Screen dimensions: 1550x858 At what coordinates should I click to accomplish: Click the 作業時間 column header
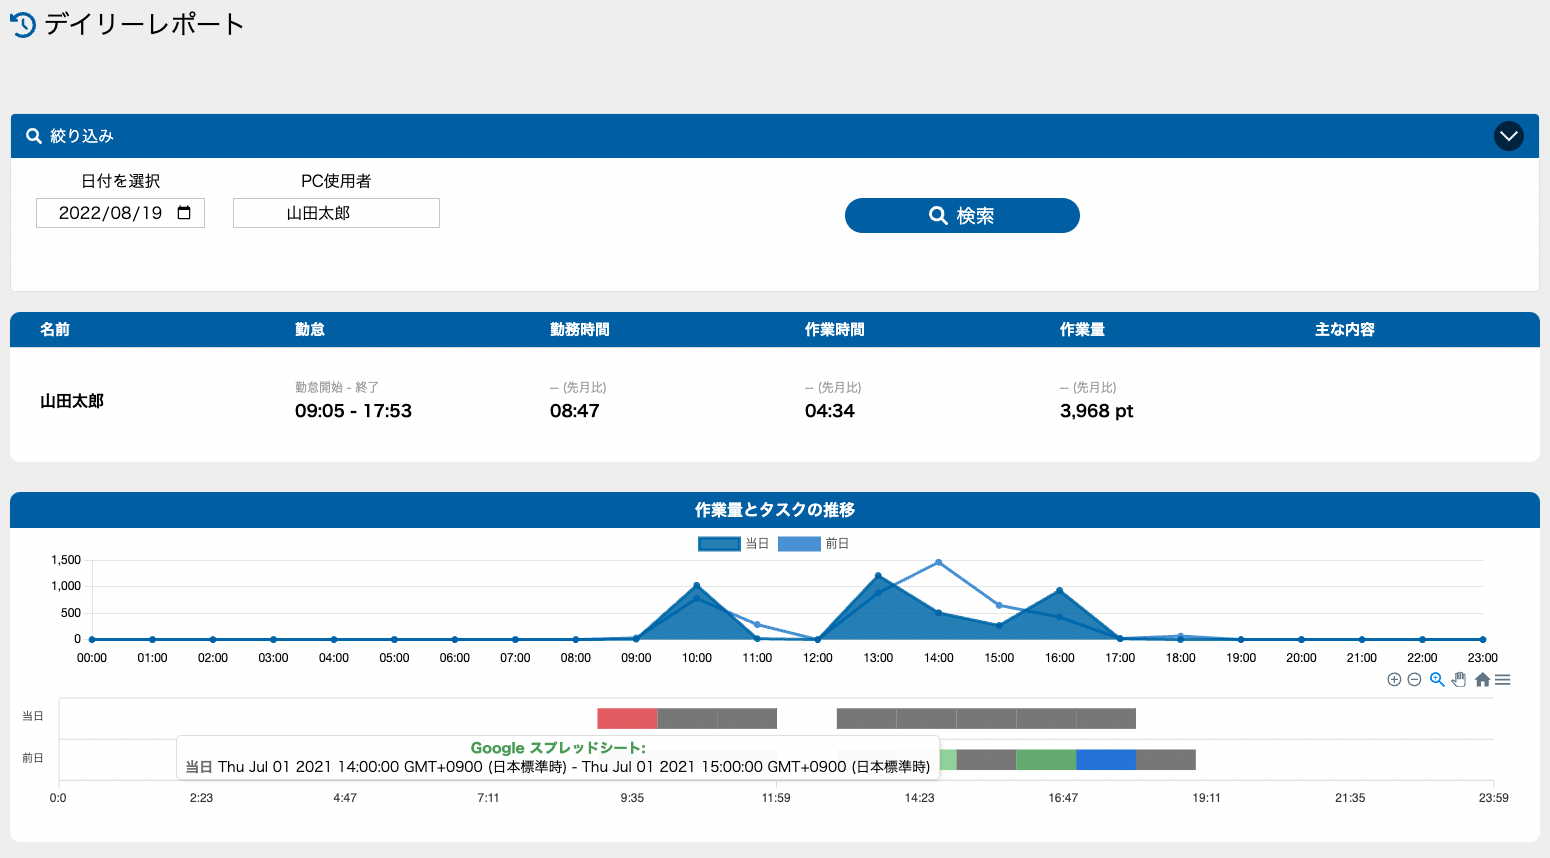tap(835, 330)
